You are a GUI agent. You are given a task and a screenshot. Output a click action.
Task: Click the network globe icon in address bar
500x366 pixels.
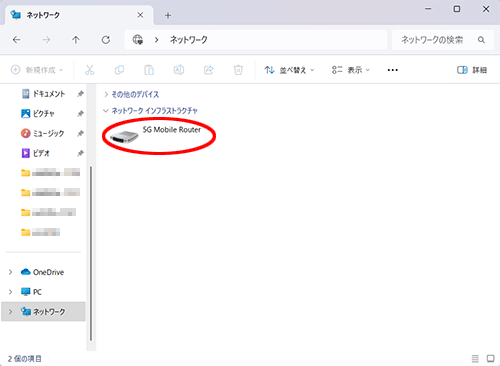click(x=138, y=40)
